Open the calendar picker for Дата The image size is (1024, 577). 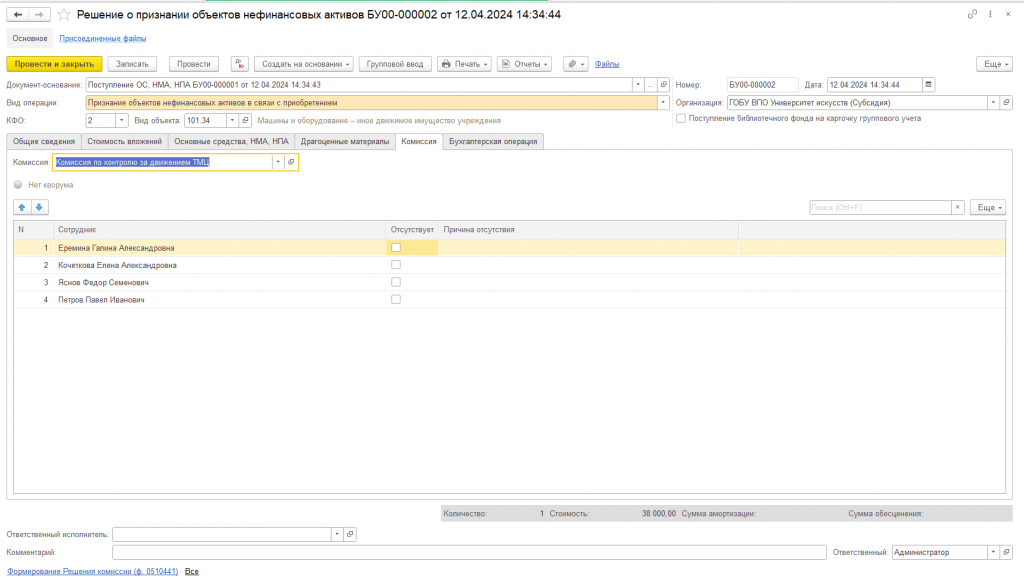pos(928,85)
